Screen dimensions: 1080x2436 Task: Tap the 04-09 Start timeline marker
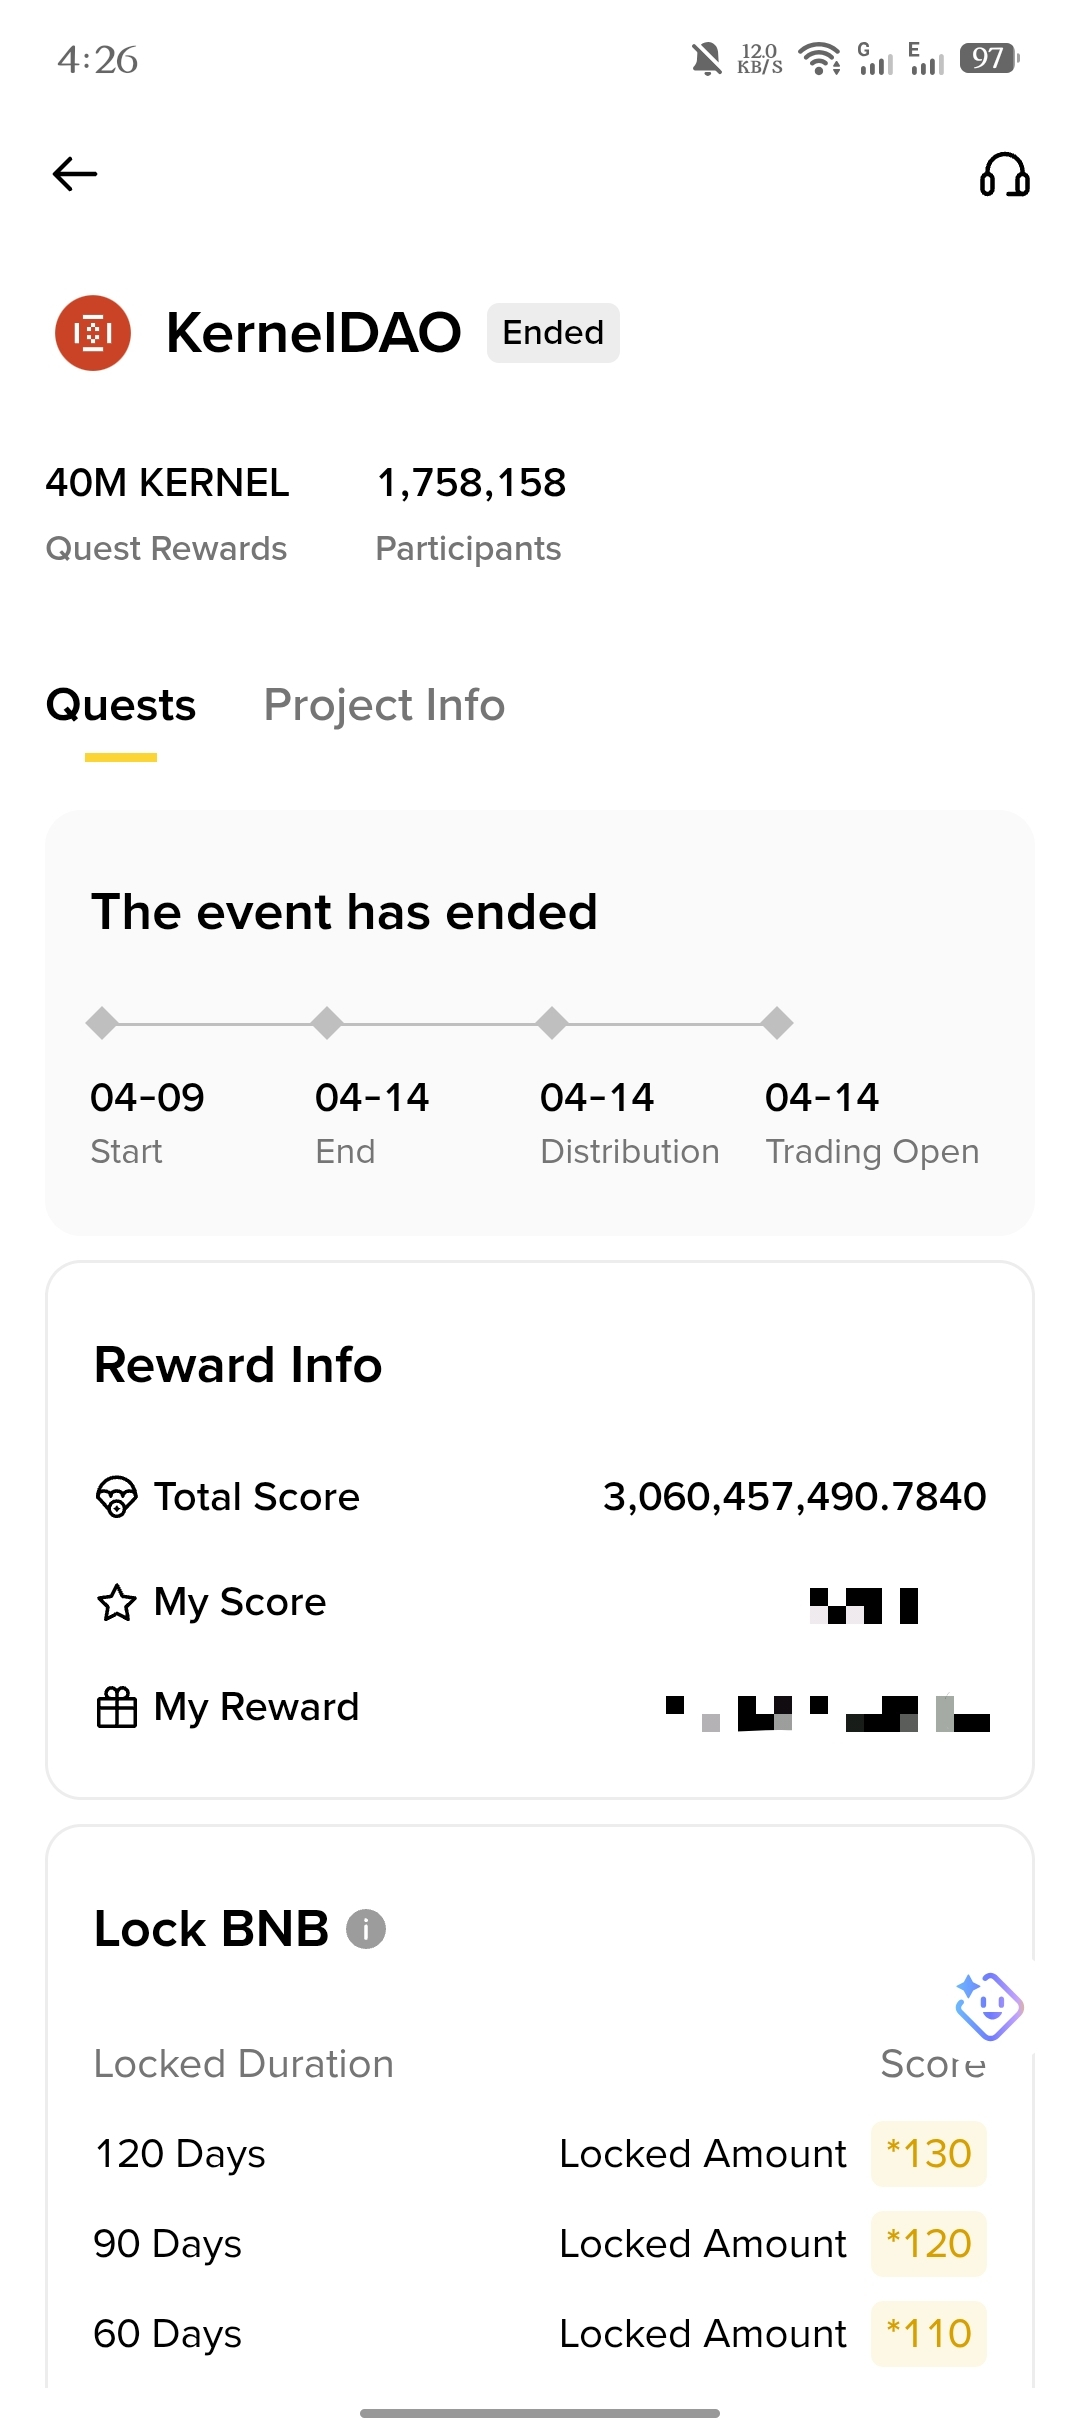102,1023
